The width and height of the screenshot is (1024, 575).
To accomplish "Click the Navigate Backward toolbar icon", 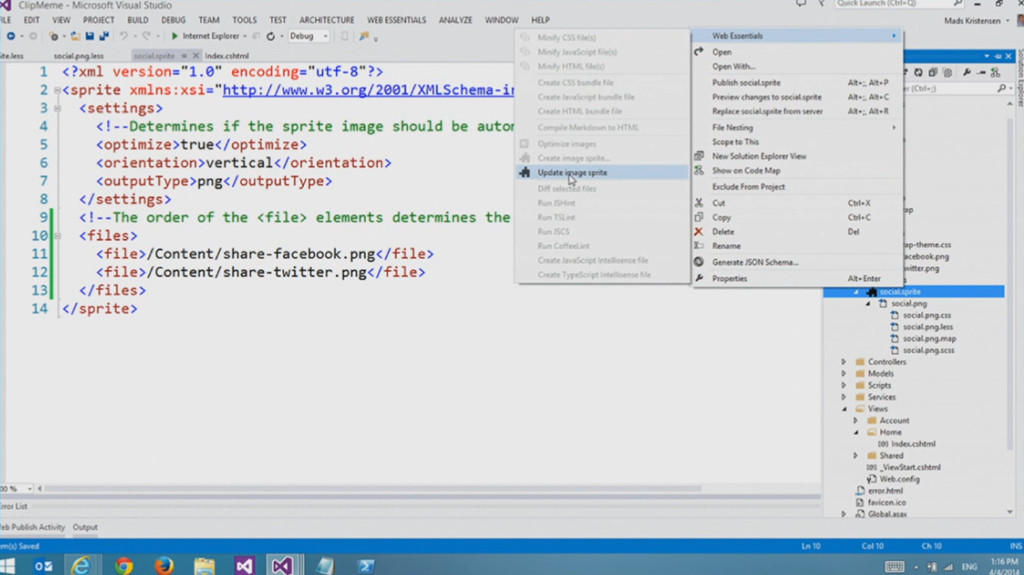I will point(11,37).
